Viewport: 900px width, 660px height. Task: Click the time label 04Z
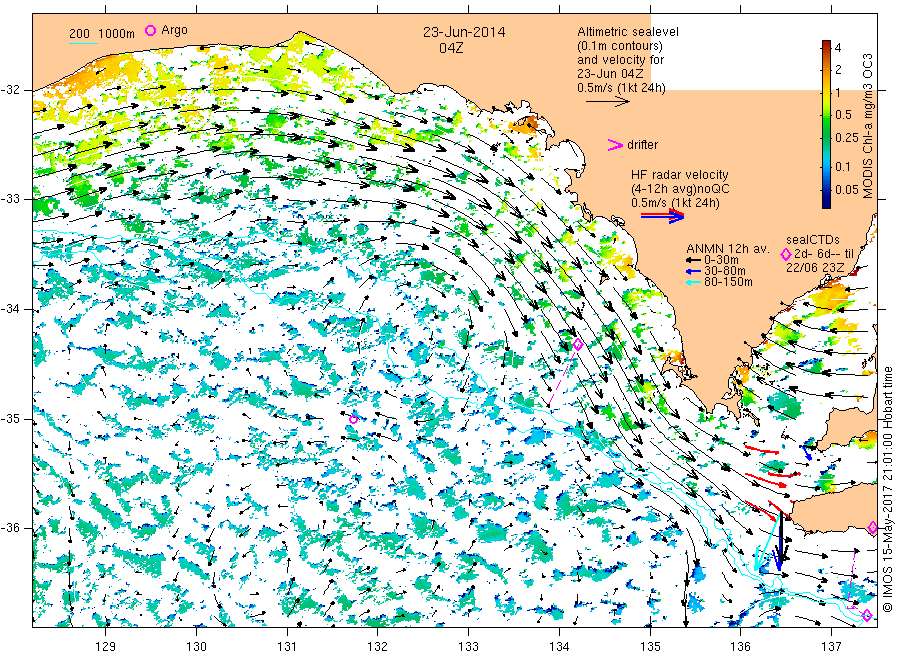tap(451, 48)
